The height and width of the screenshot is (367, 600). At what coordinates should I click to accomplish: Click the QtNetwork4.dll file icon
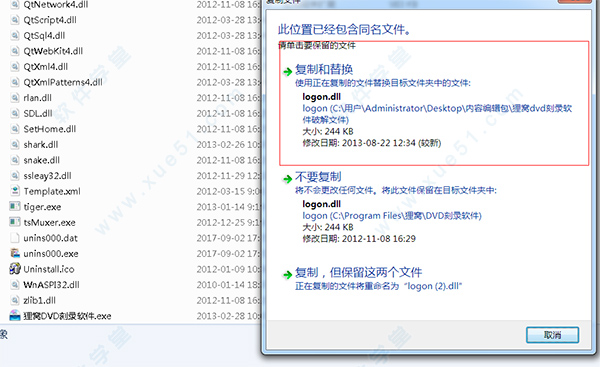coord(15,5)
